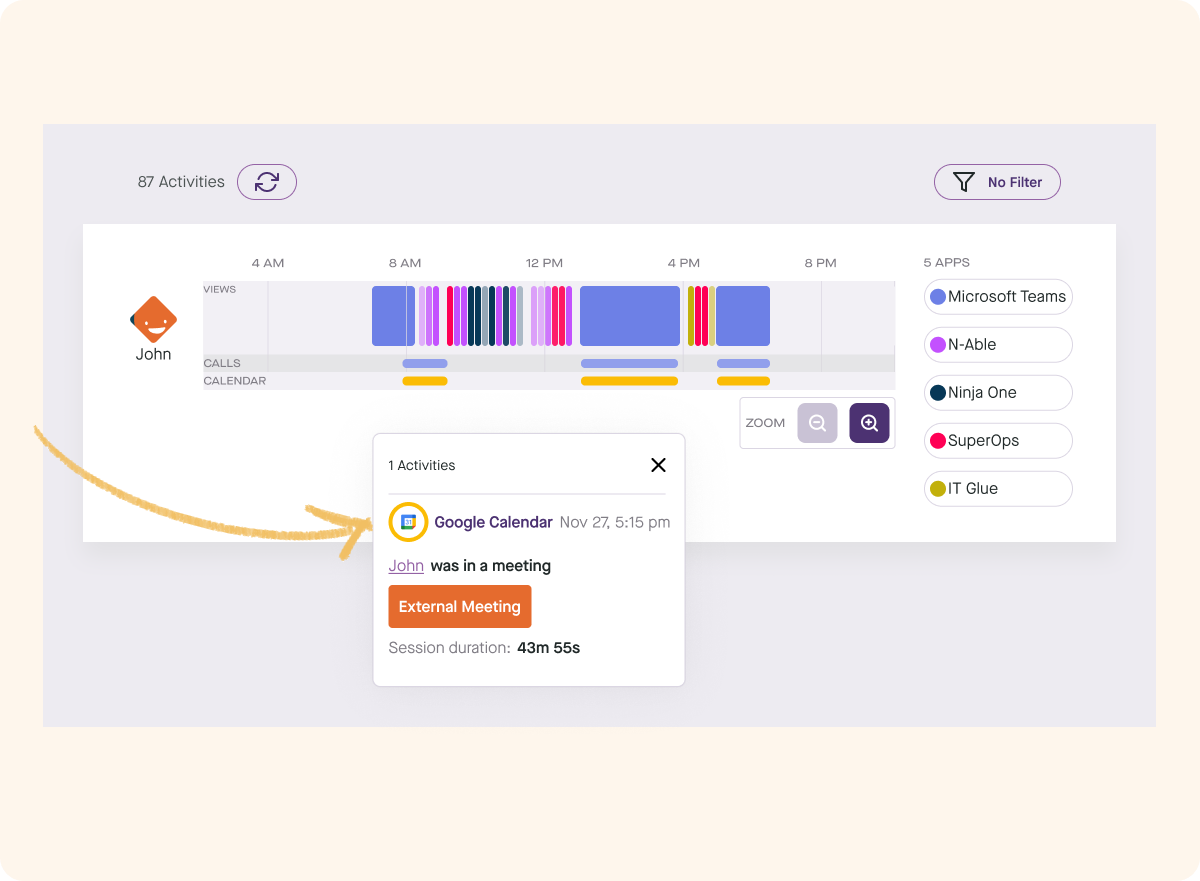Click the Nov 27, 5:15 pm timestamp

(x=615, y=522)
